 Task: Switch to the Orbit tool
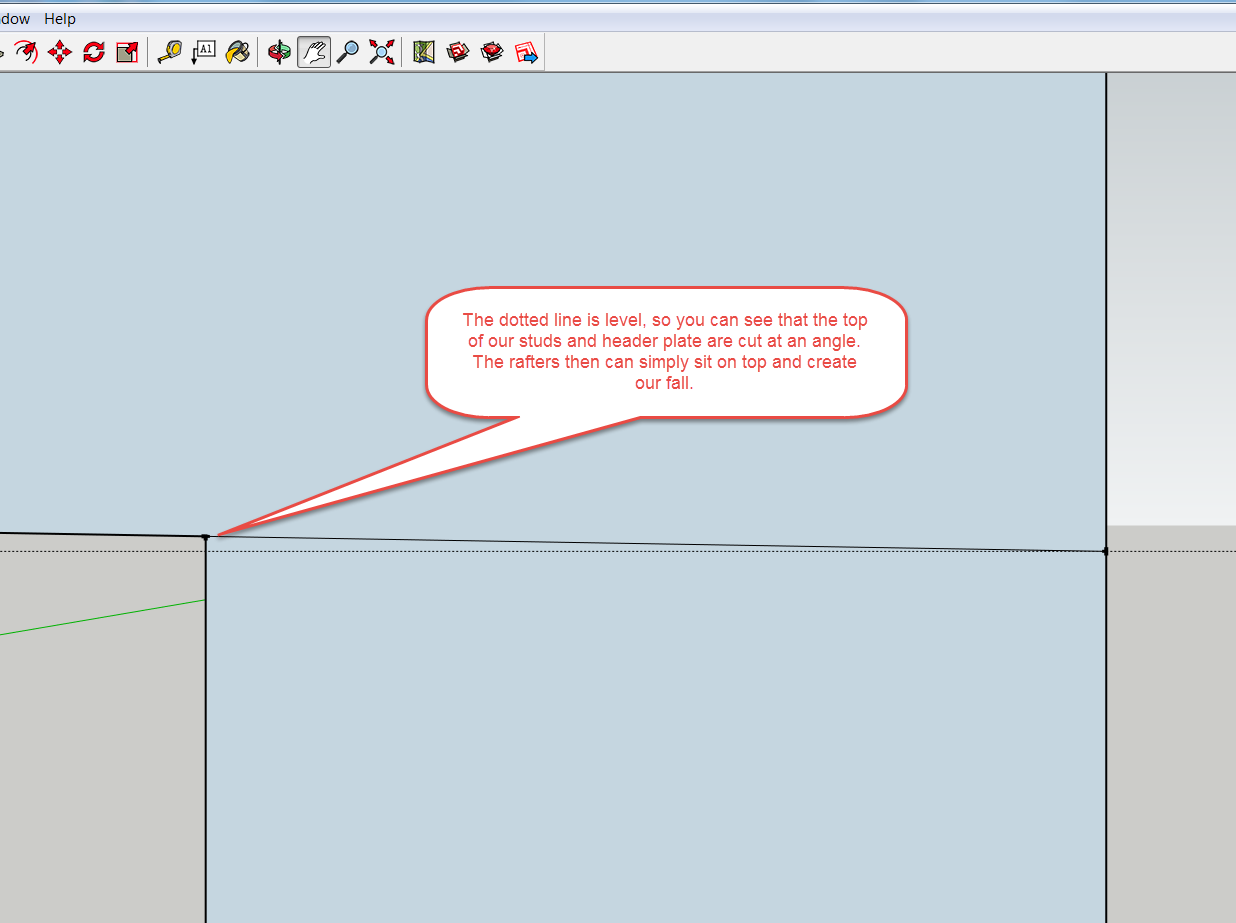280,52
